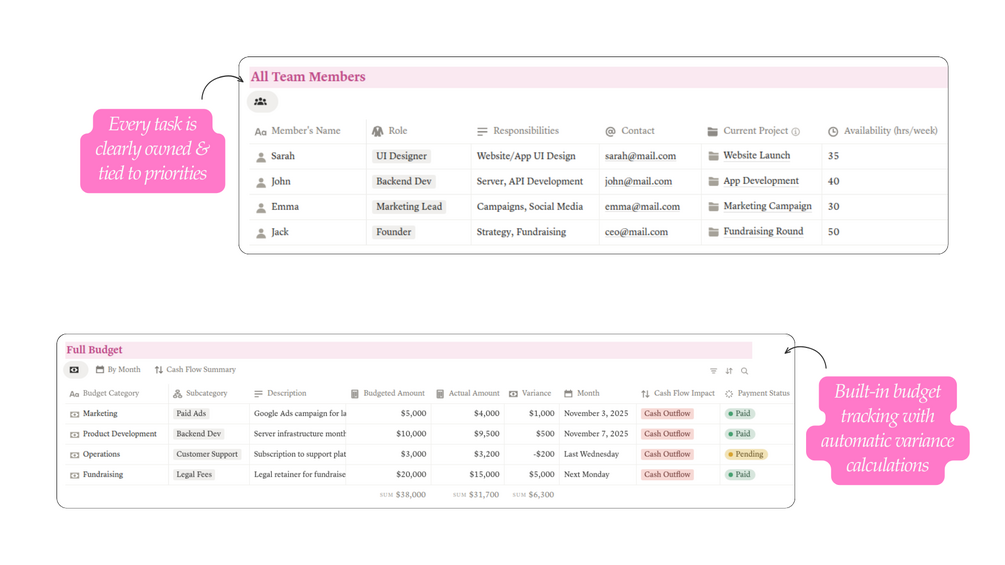Click the Strategy, Fundraising responsibilities cell
The height and width of the screenshot is (565, 1005).
click(x=521, y=233)
